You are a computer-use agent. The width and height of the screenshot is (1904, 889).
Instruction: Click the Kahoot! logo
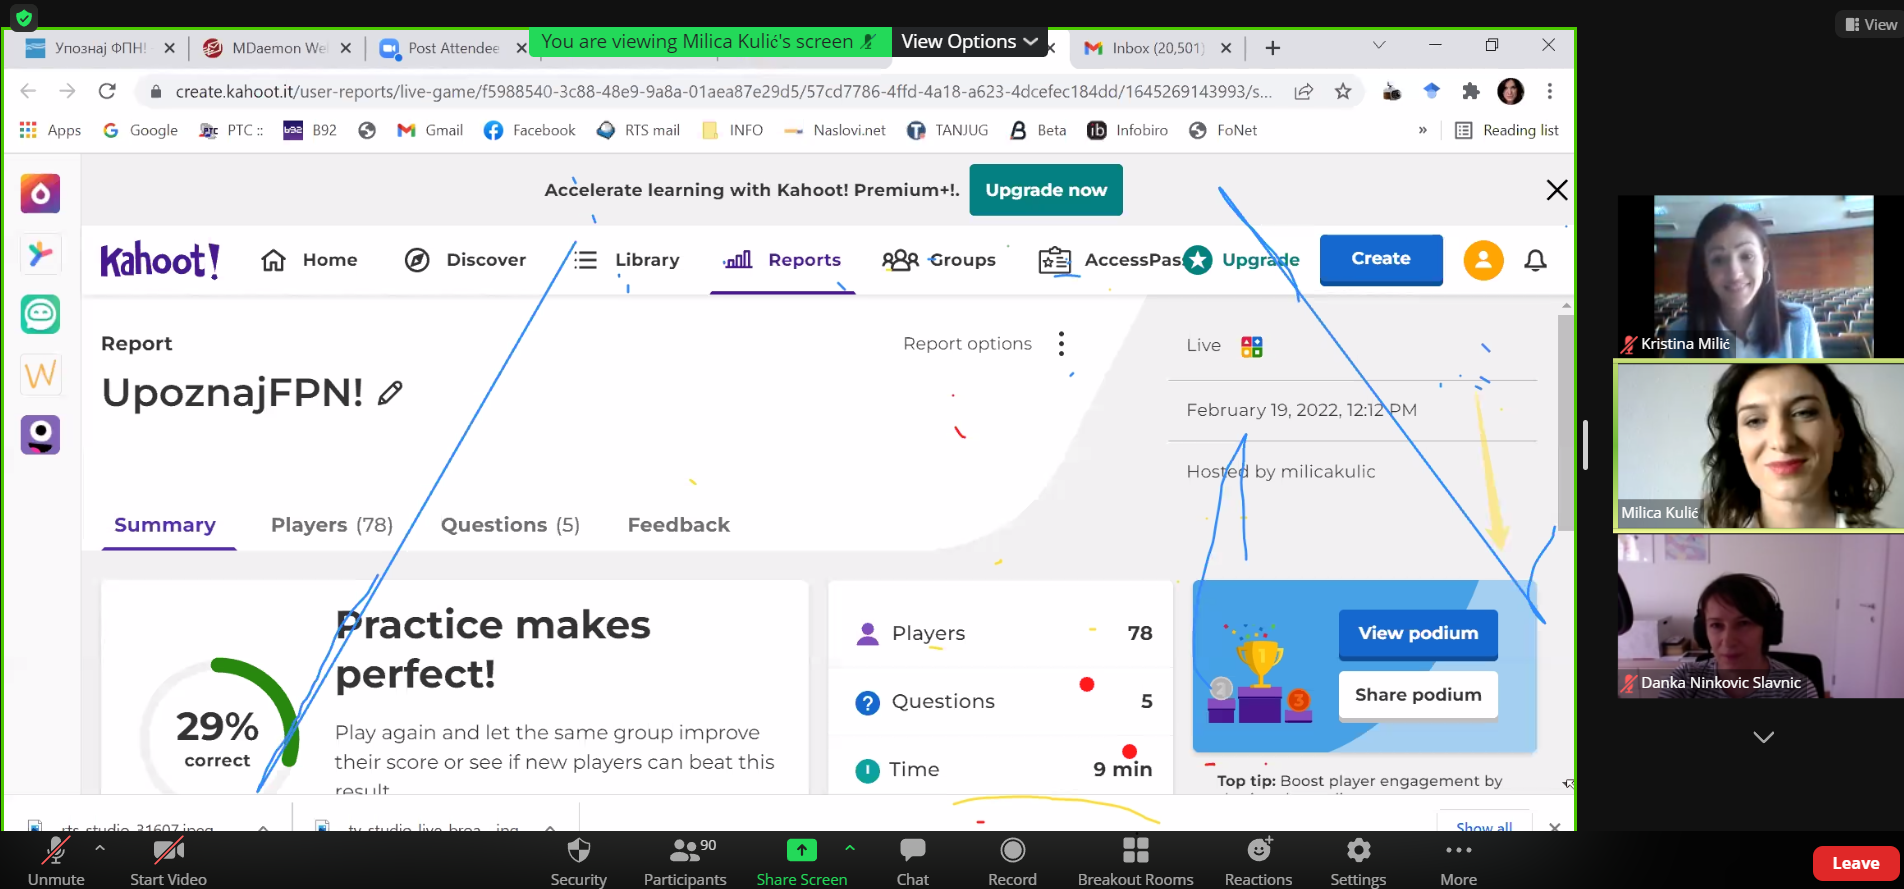pyautogui.click(x=159, y=260)
